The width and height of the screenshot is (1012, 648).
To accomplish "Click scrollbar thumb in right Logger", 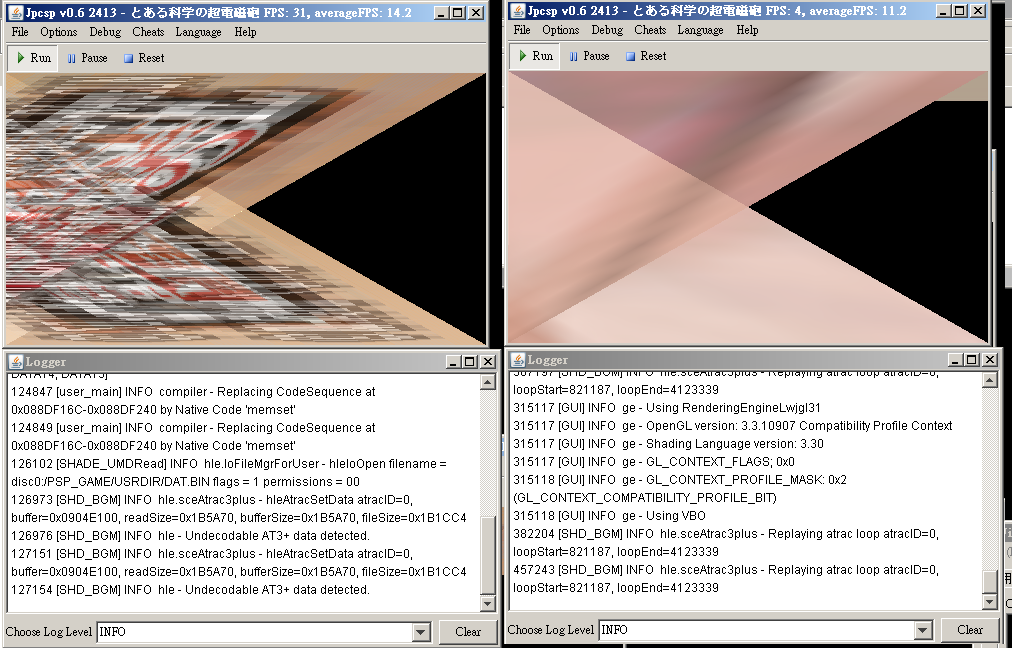I will [990, 580].
